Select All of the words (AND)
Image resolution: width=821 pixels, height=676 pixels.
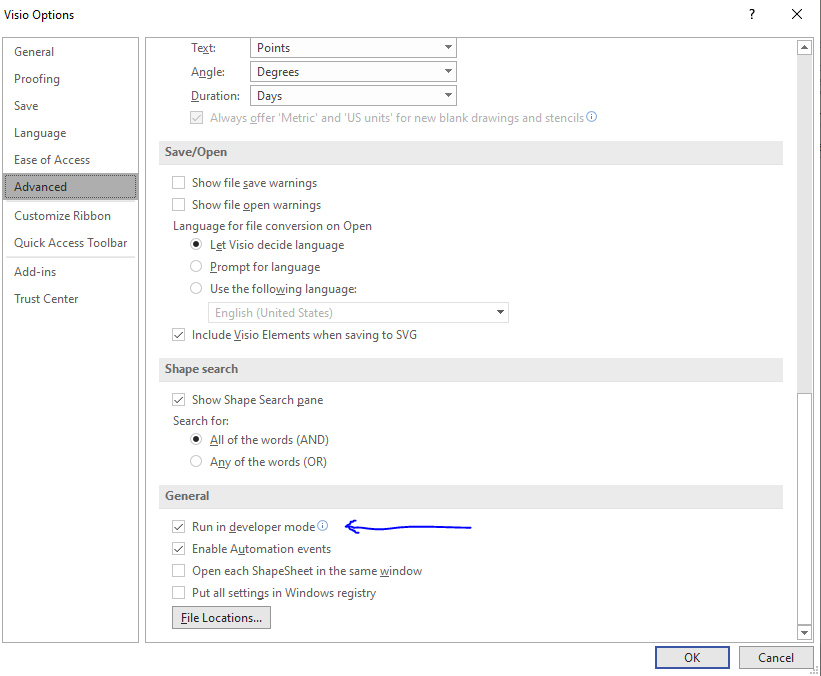coord(196,439)
